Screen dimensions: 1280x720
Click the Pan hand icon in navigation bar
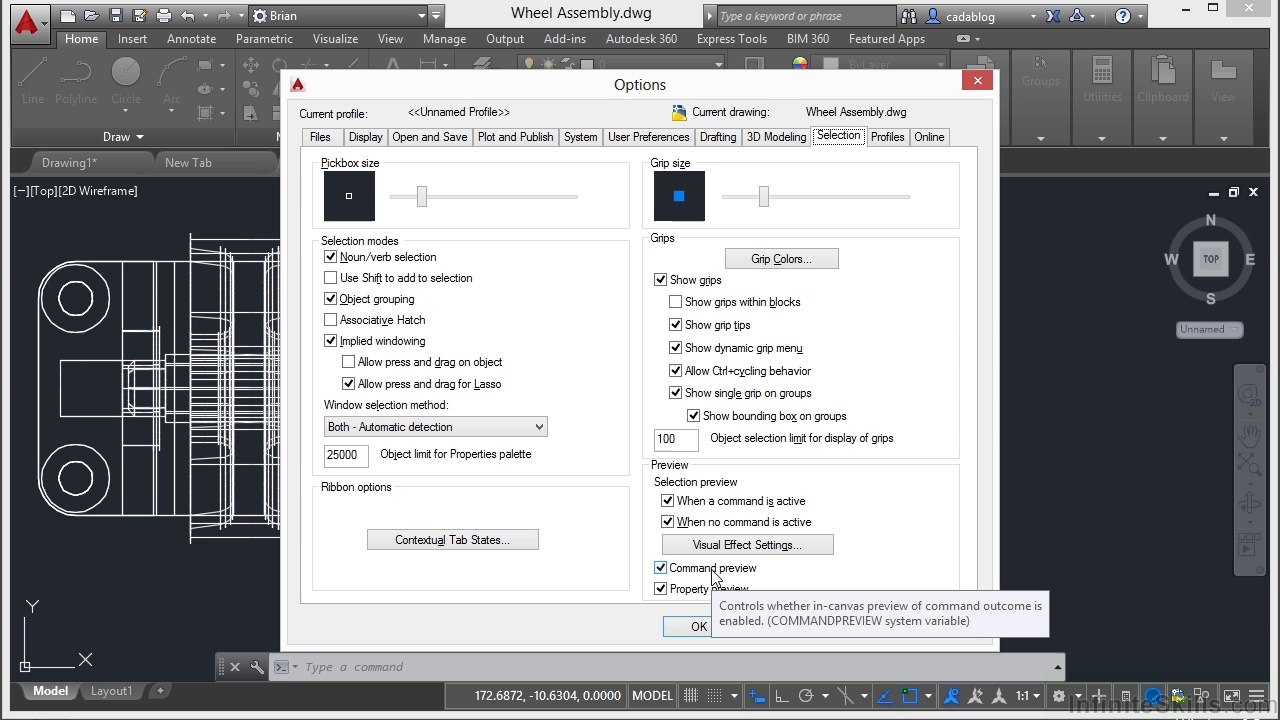[x=1249, y=435]
